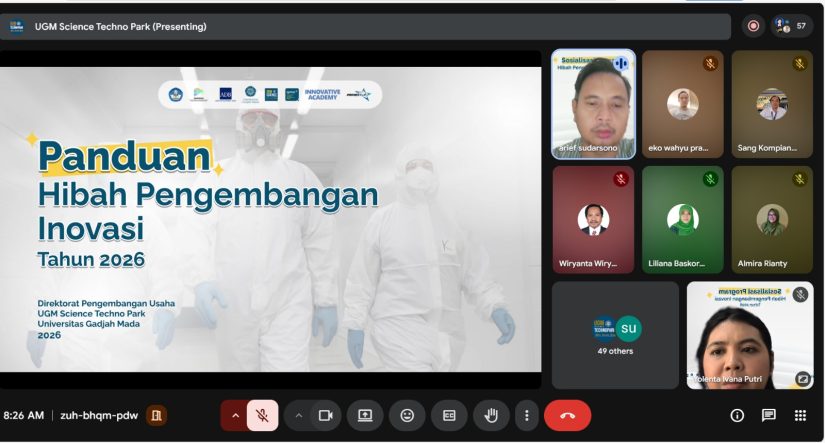Open more options three-dot menu

(527, 415)
